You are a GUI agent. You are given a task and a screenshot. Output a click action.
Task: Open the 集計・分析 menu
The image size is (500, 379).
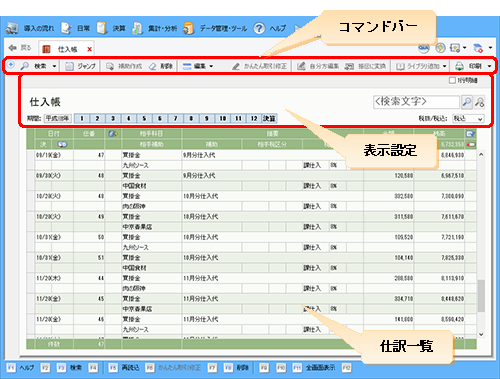click(x=162, y=28)
